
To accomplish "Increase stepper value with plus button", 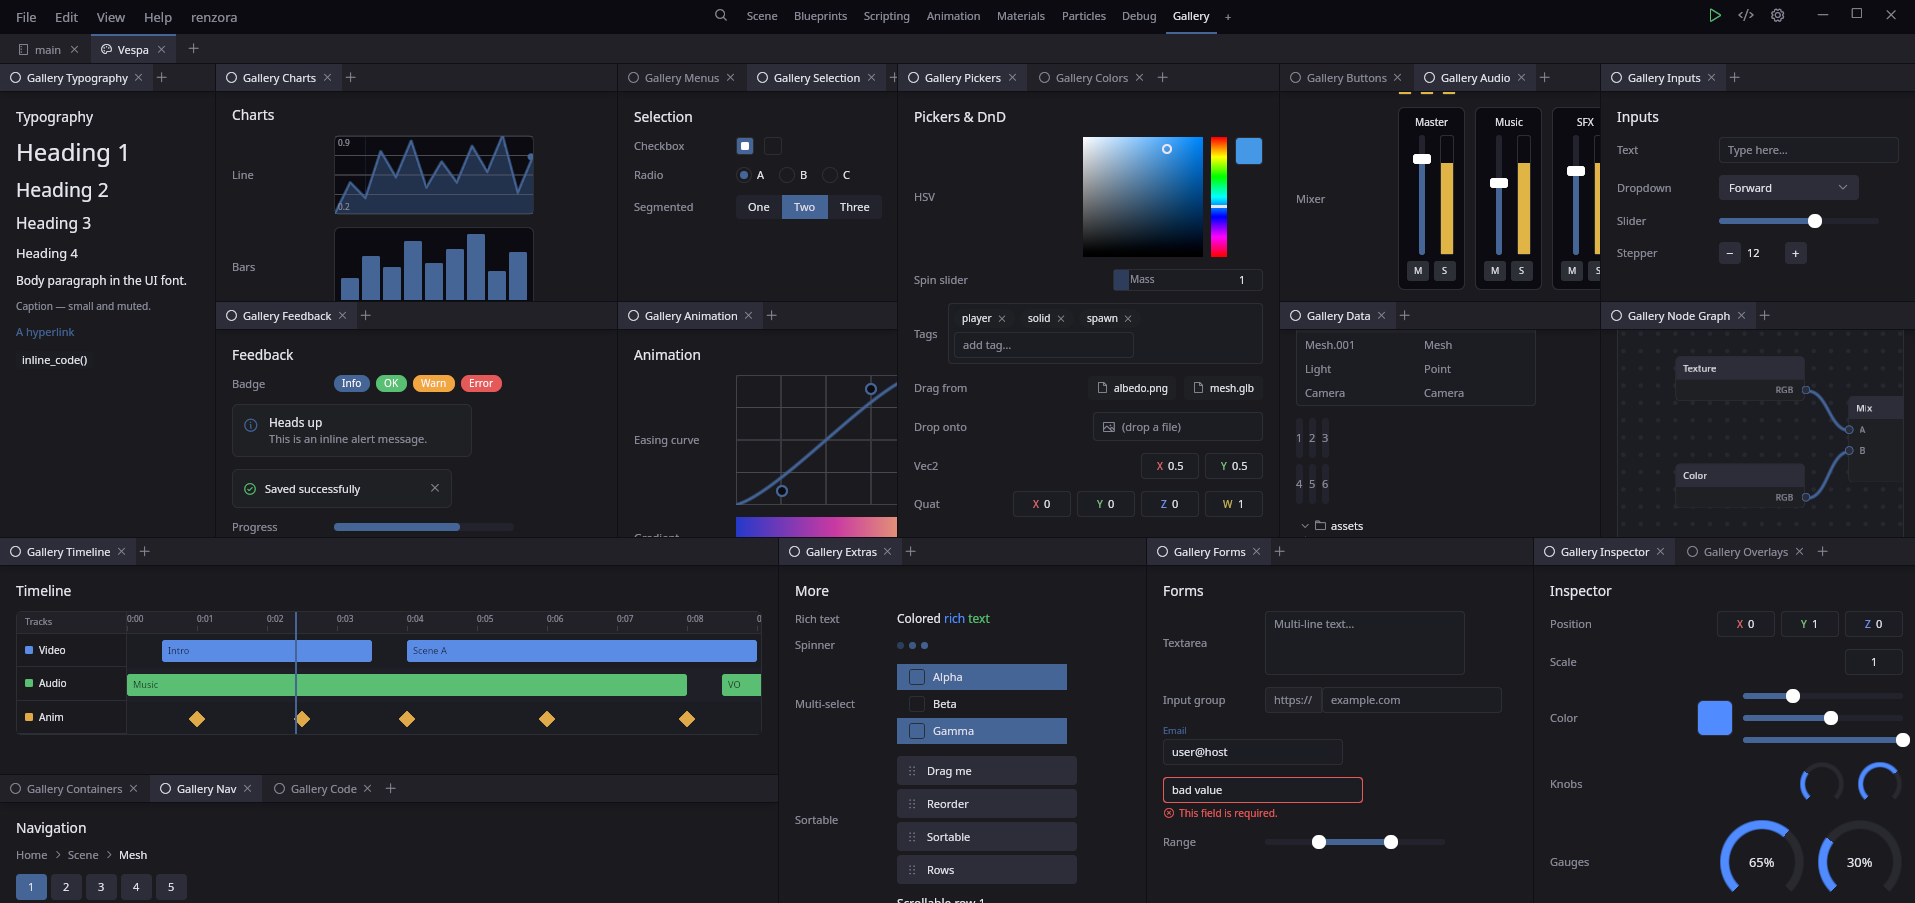I will click(1795, 253).
